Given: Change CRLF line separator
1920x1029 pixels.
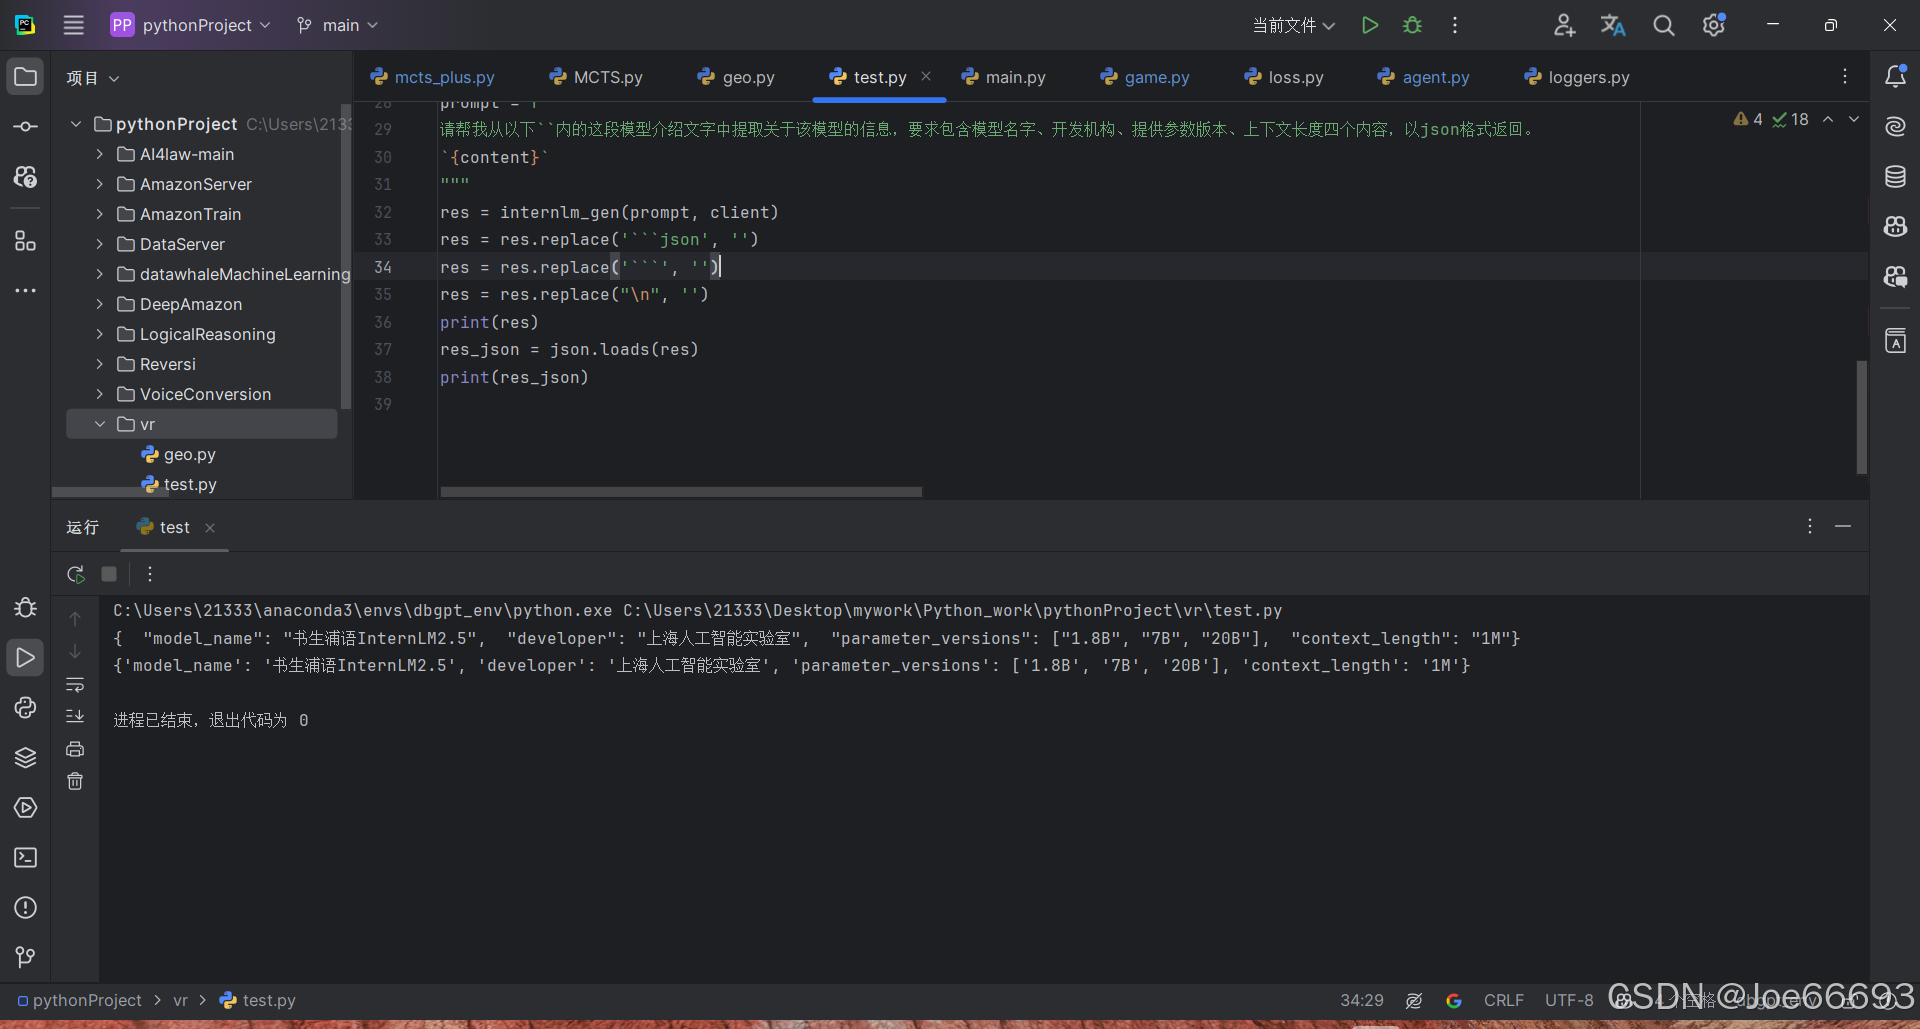Looking at the screenshot, I should (1504, 1000).
